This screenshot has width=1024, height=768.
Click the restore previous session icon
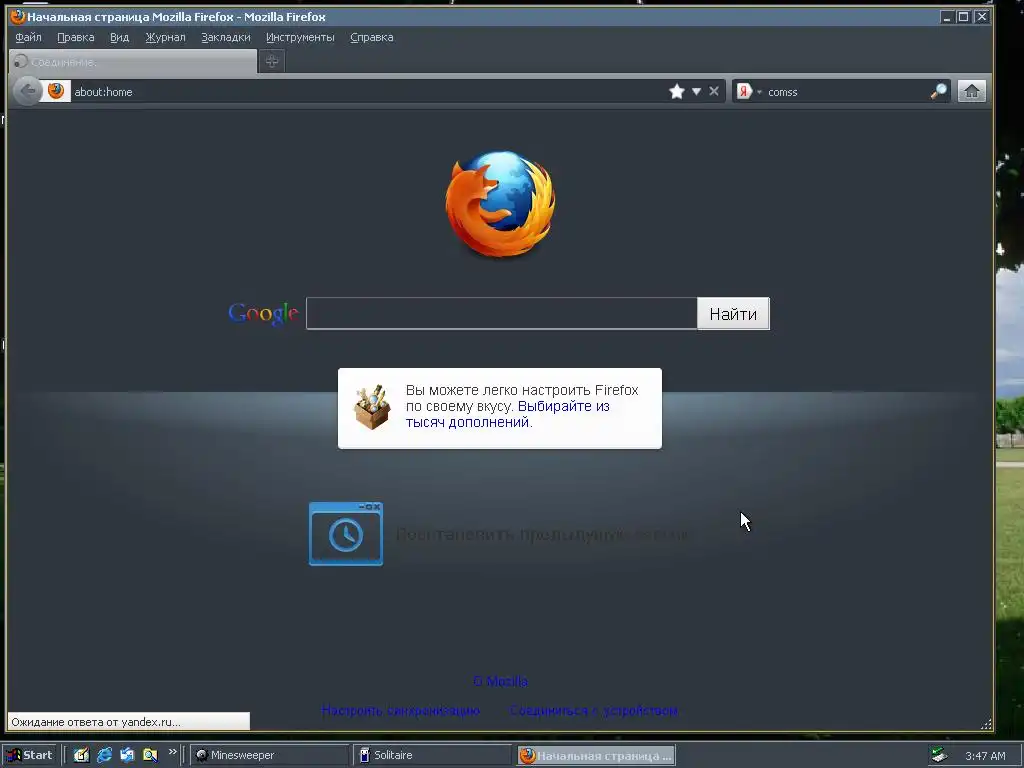[345, 534]
